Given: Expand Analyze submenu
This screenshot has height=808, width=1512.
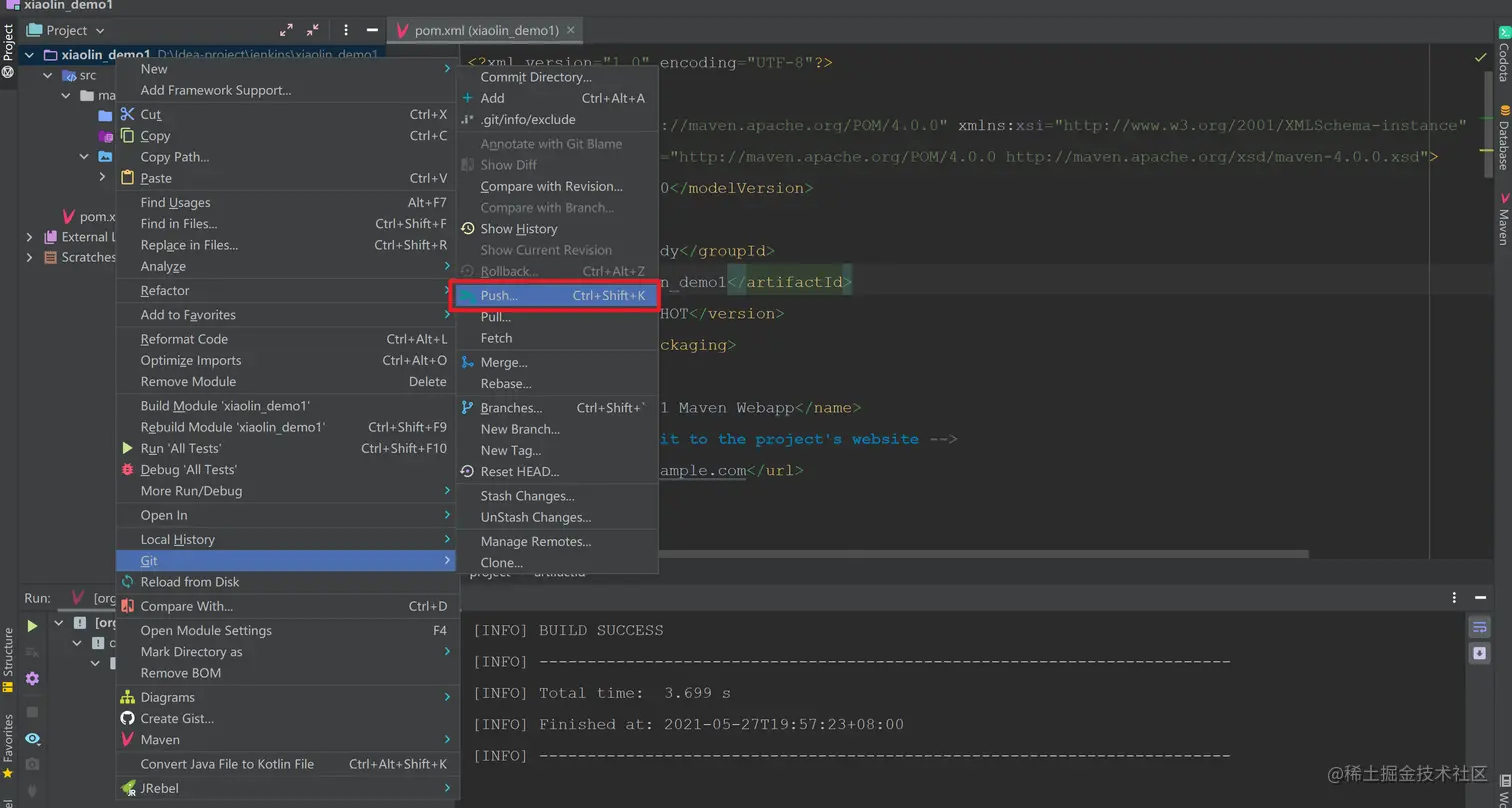Looking at the screenshot, I should click(x=447, y=266).
